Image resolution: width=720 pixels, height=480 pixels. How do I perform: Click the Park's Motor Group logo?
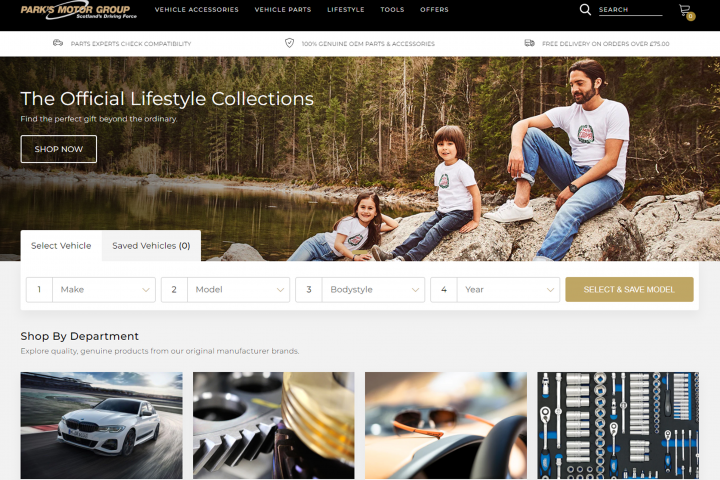click(79, 11)
